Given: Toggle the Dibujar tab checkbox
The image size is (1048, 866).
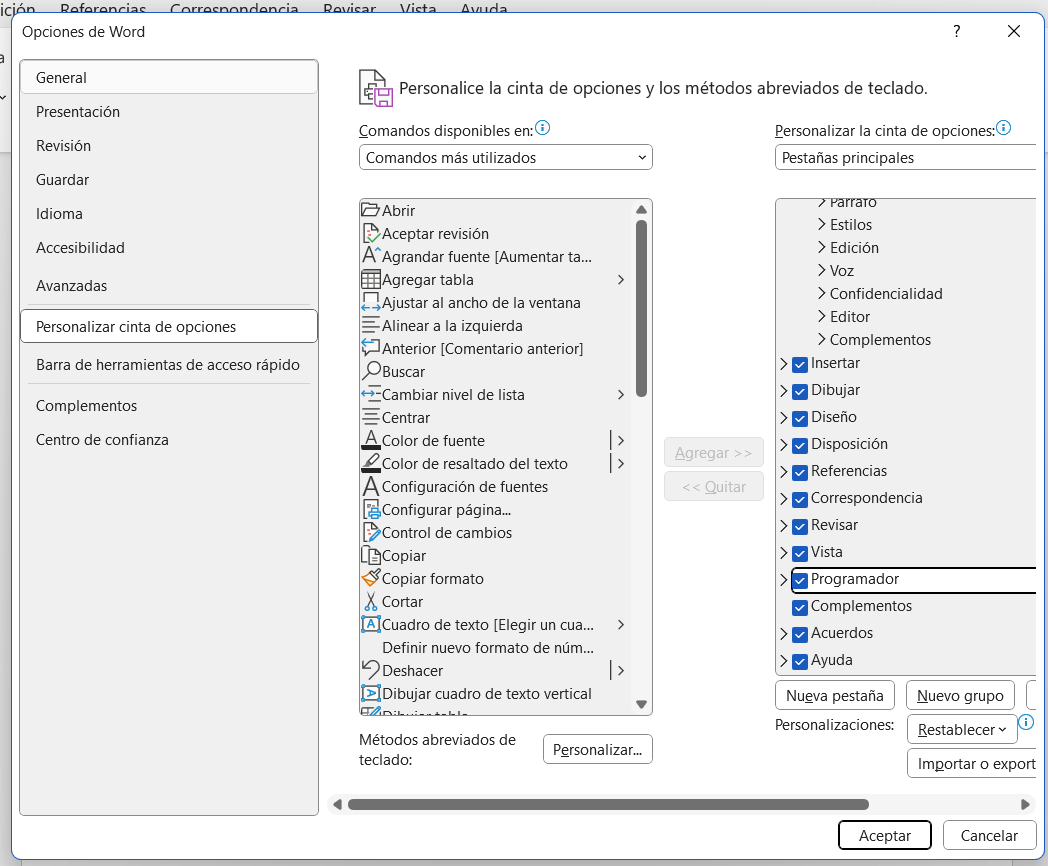Looking at the screenshot, I should click(x=800, y=391).
